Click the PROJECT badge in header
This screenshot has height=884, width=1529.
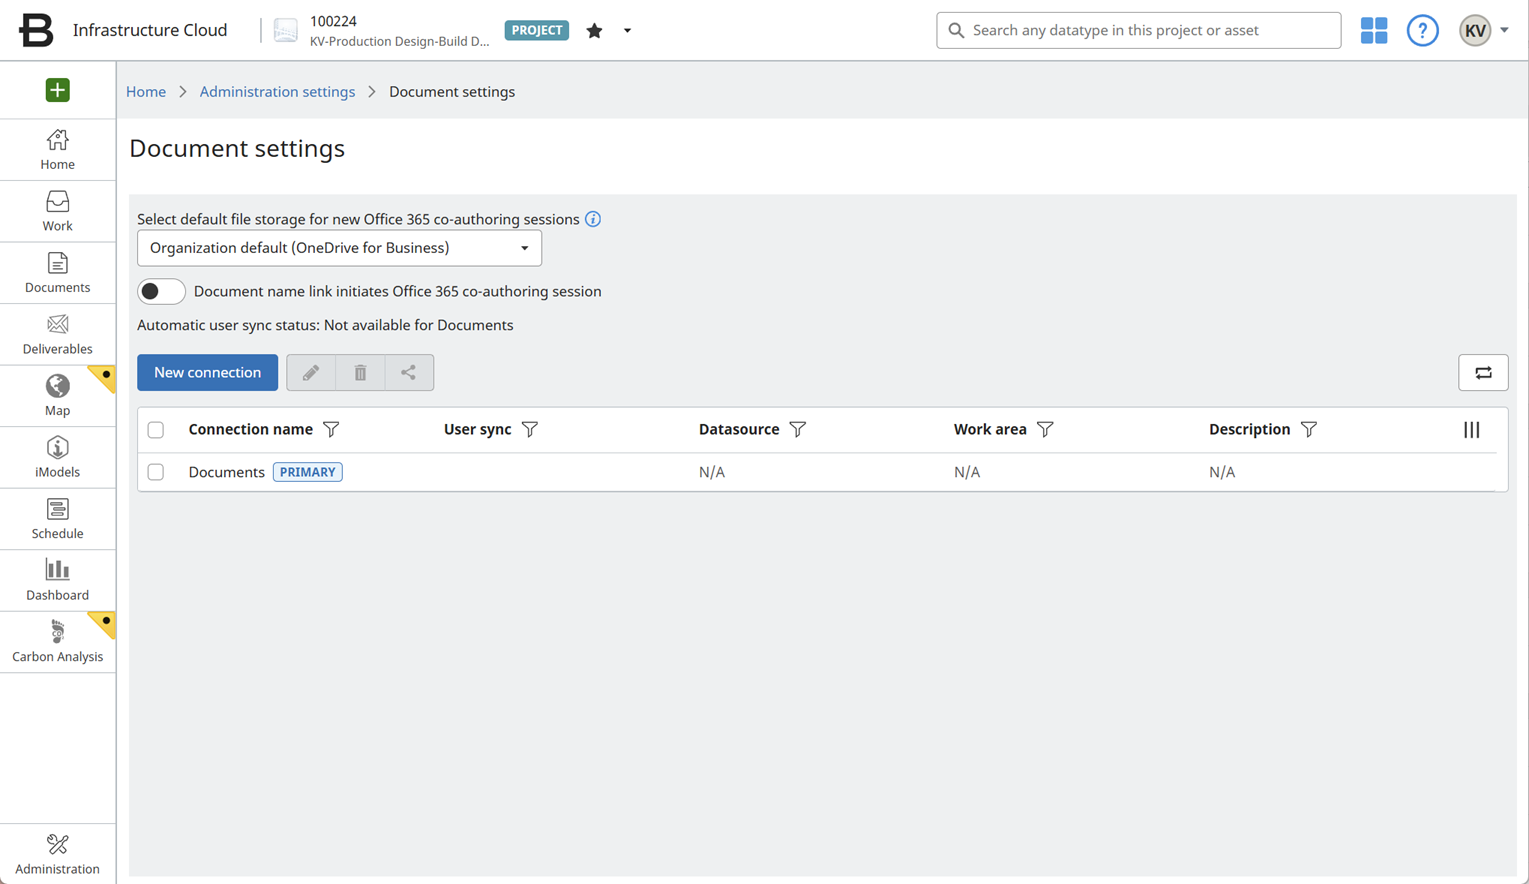point(537,30)
